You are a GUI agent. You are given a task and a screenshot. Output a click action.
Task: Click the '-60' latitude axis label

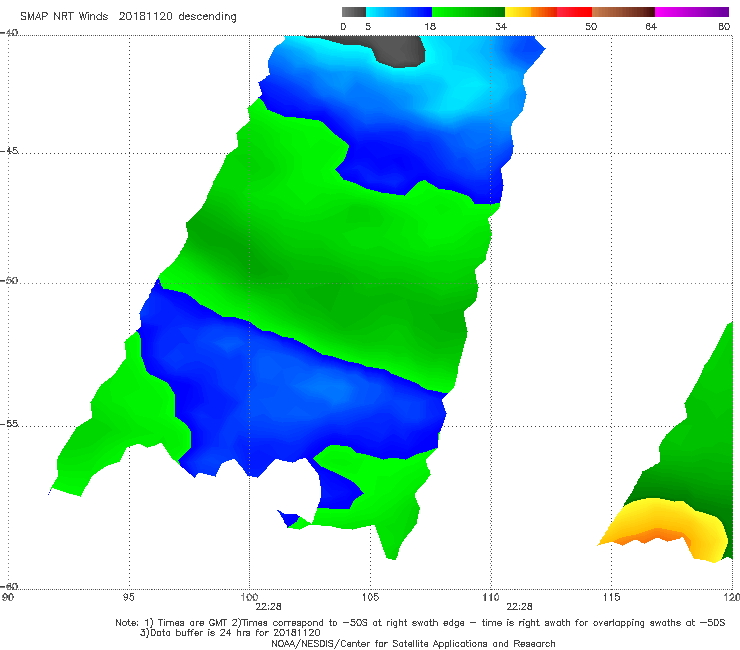tap(9, 586)
